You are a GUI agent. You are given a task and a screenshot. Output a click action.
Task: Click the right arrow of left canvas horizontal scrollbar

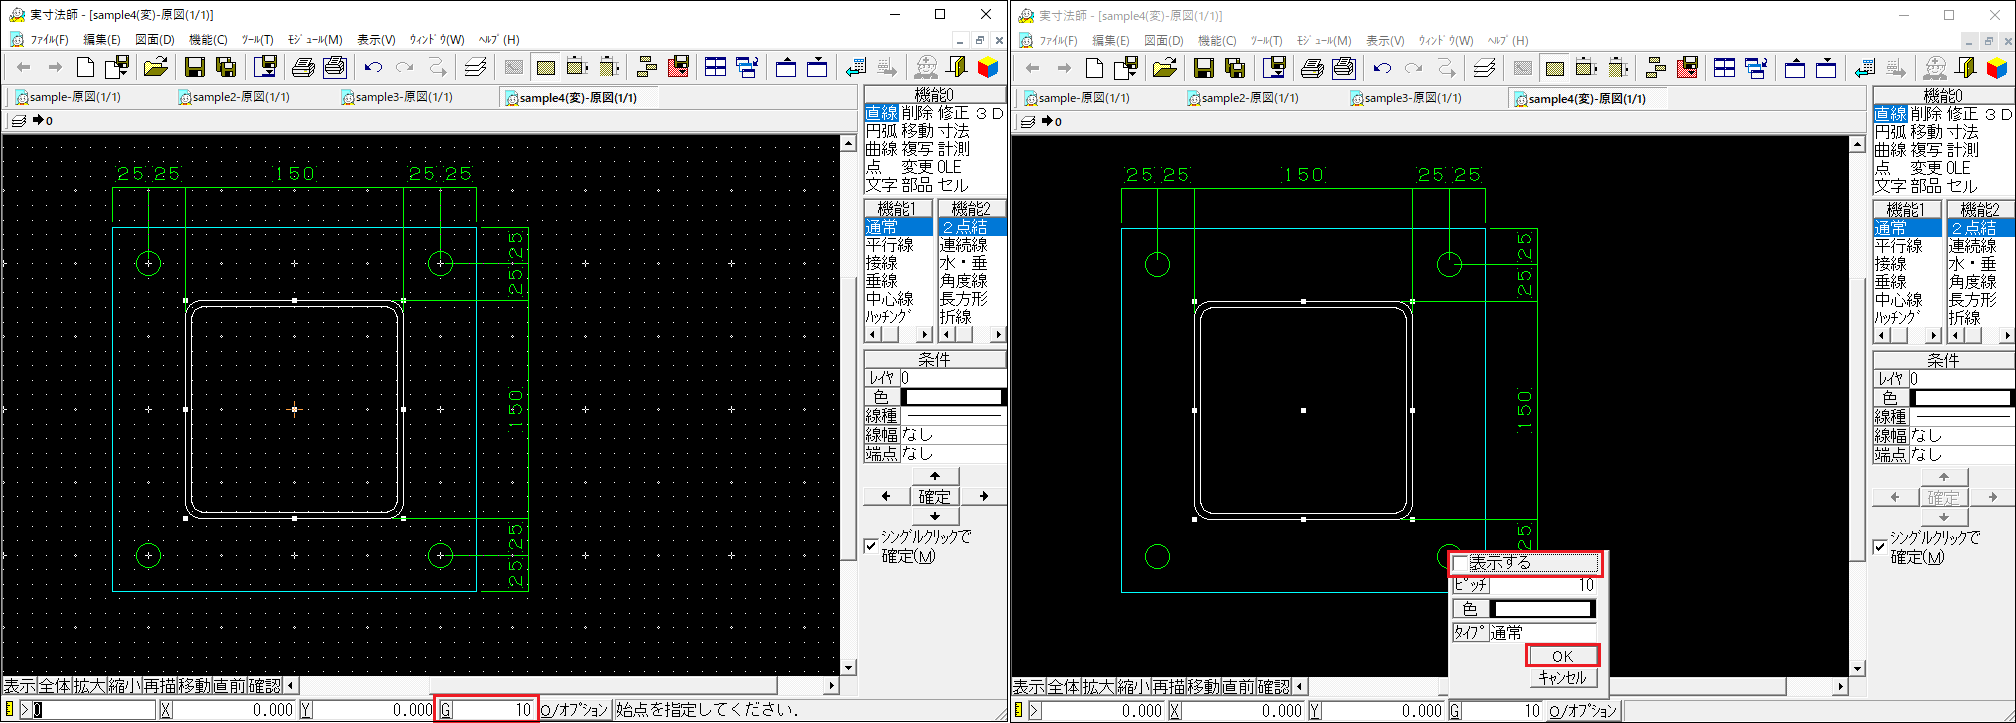[831, 686]
